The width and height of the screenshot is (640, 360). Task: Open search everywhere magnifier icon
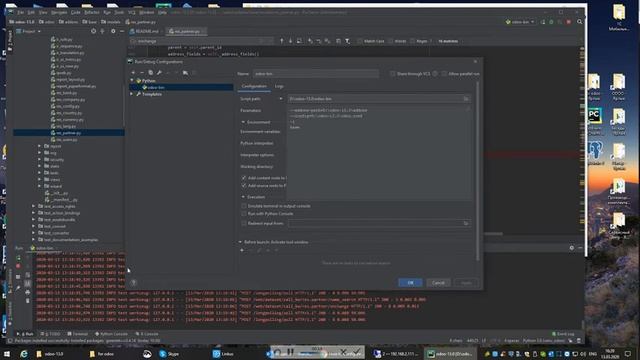tap(580, 22)
